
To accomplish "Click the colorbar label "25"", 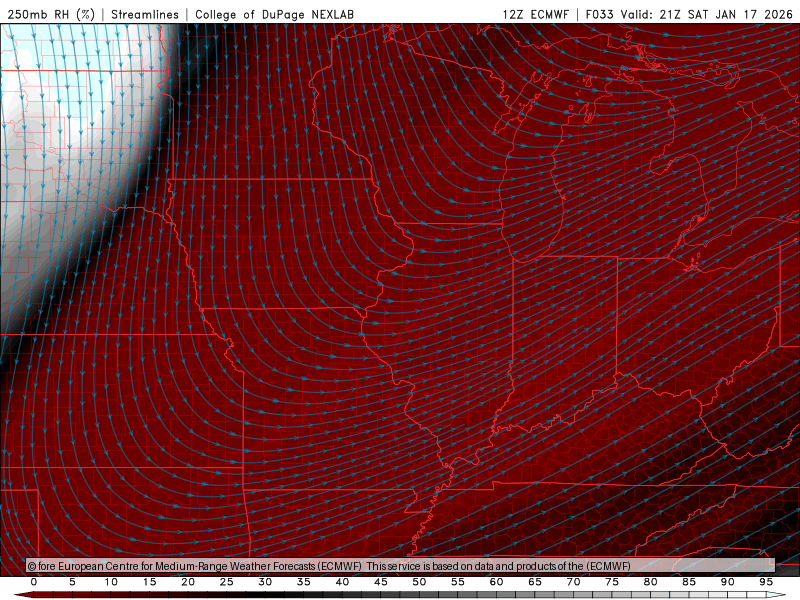I will click(x=227, y=582).
